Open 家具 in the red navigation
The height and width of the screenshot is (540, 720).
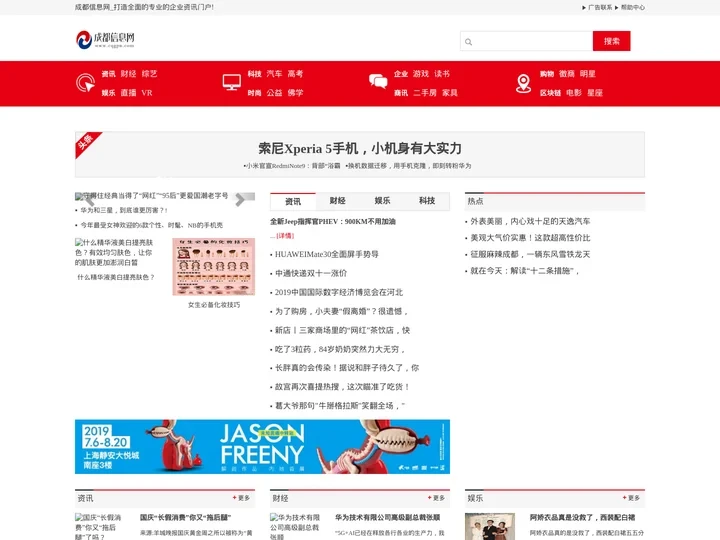(x=450, y=93)
